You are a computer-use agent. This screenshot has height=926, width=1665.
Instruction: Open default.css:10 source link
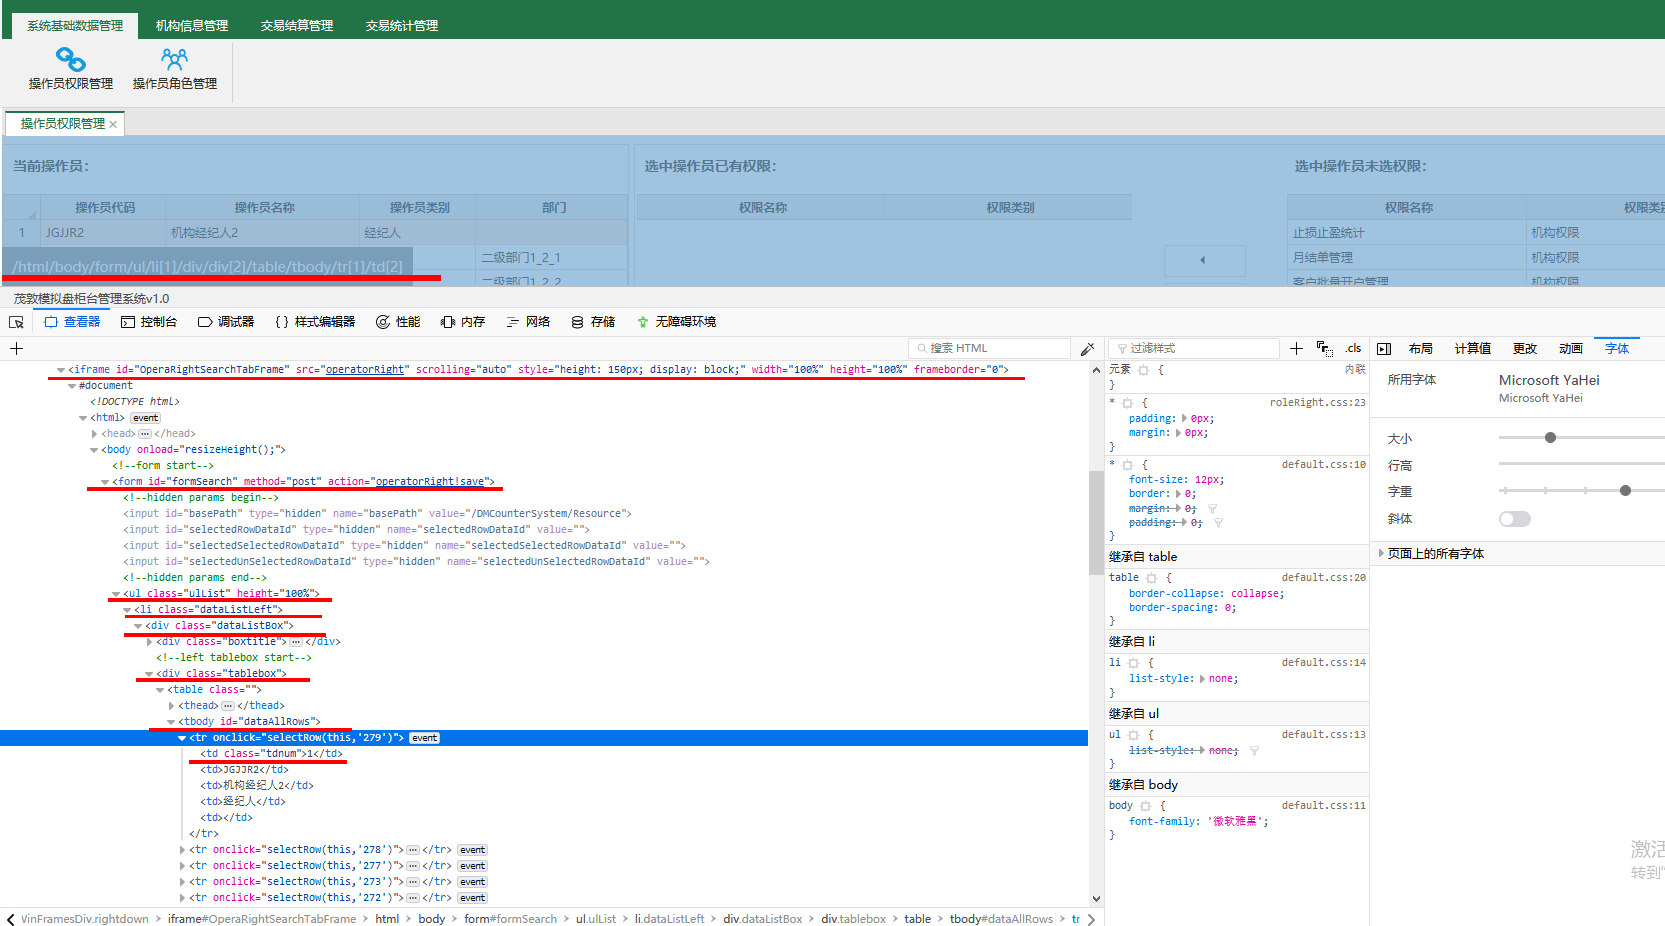coord(1323,465)
